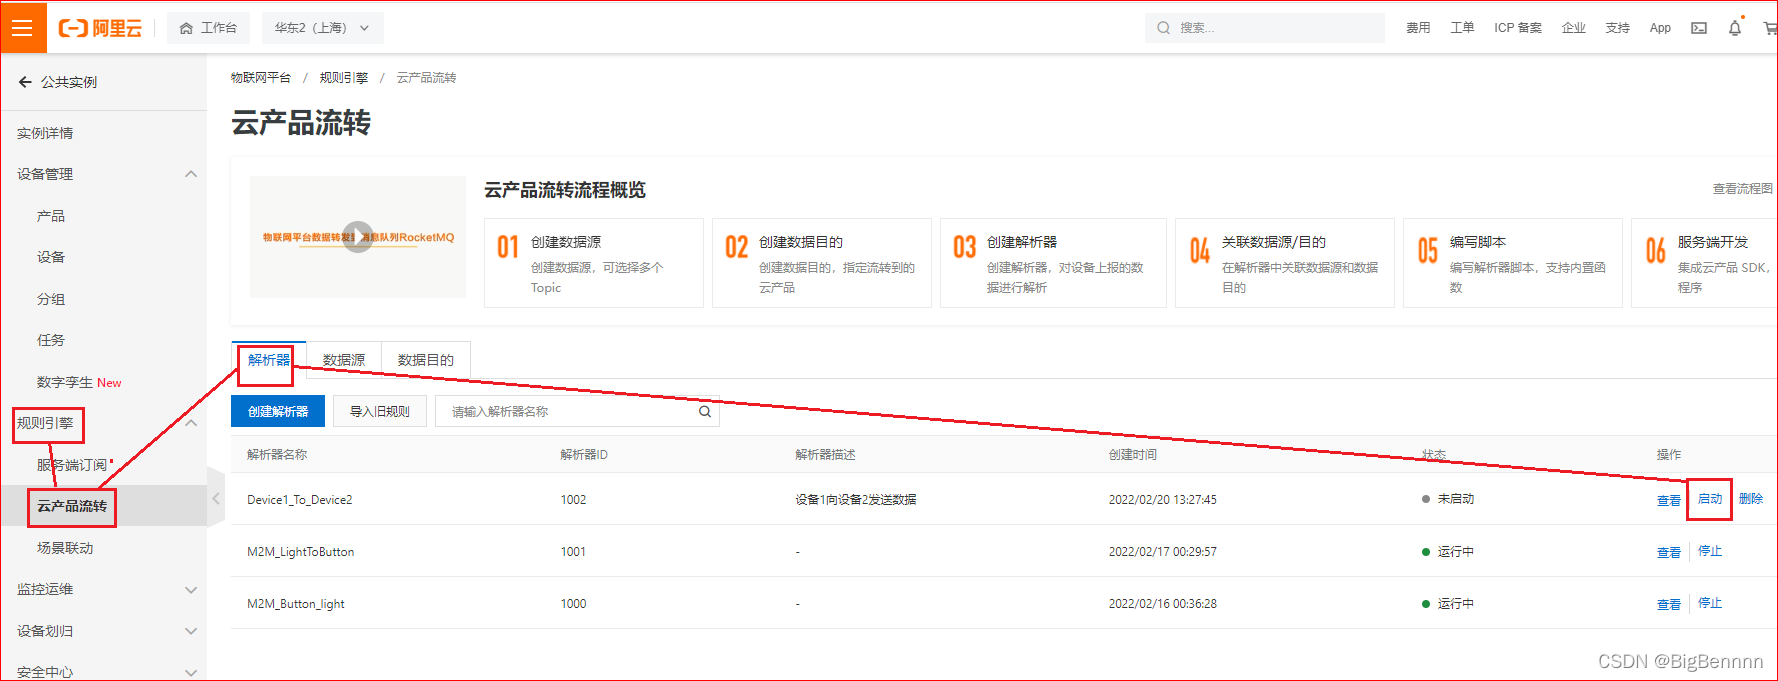Select the M2M_Button_light name cell
Image resolution: width=1778 pixels, height=681 pixels.
[x=296, y=603]
